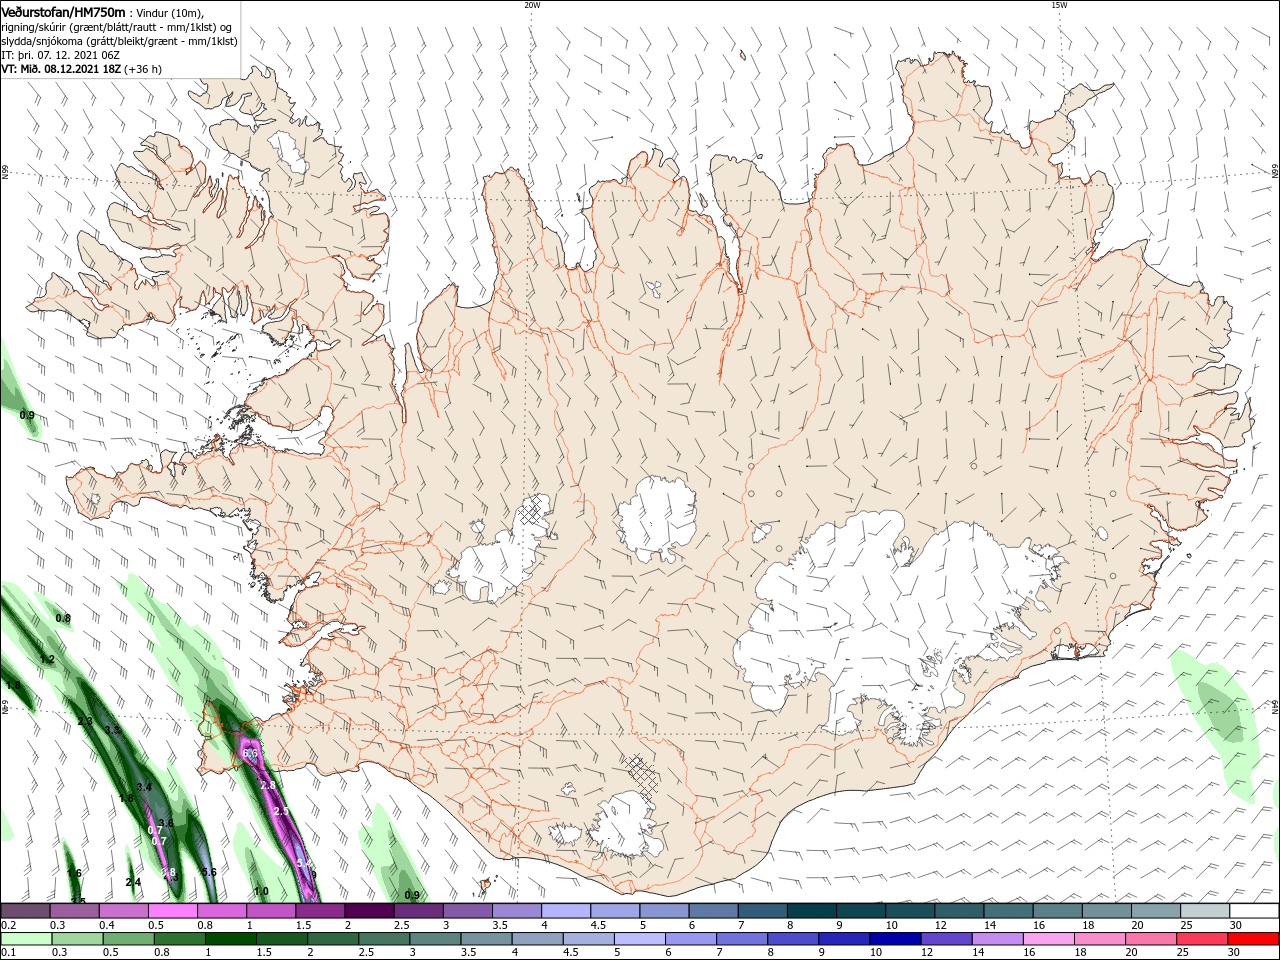Click the darkest purple swatch labeled 2 in the upper legend
1280x960 pixels.
(369, 911)
